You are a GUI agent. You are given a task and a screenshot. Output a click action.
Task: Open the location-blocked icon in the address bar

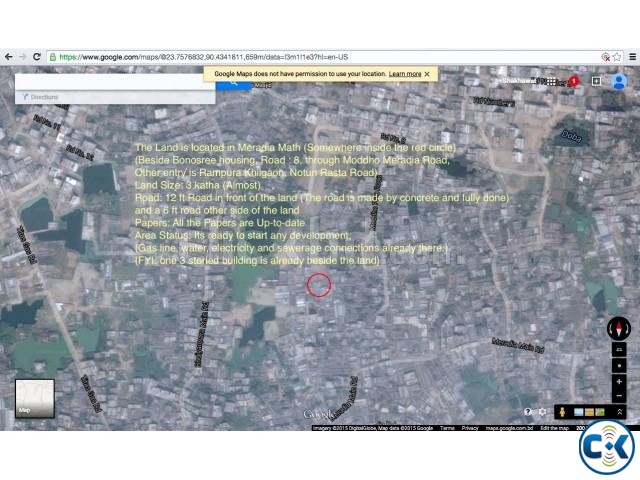coord(605,57)
